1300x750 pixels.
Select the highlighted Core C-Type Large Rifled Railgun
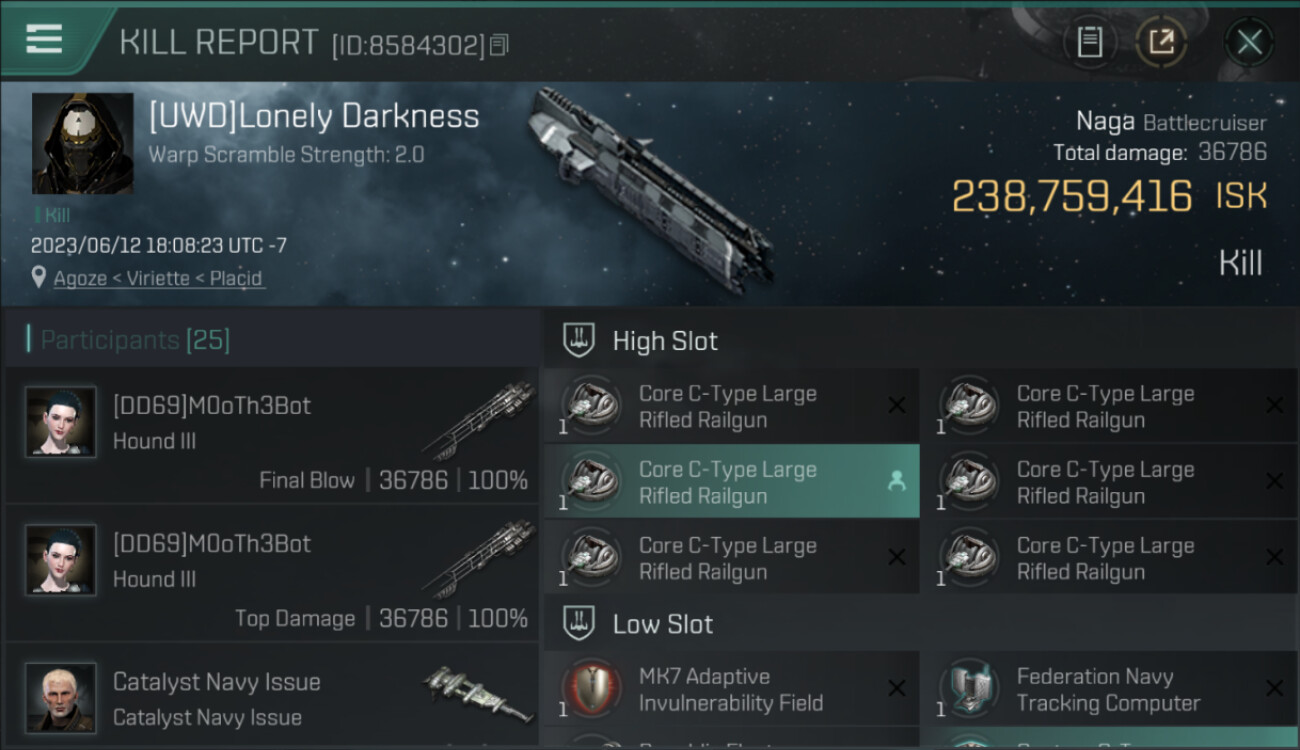point(730,482)
